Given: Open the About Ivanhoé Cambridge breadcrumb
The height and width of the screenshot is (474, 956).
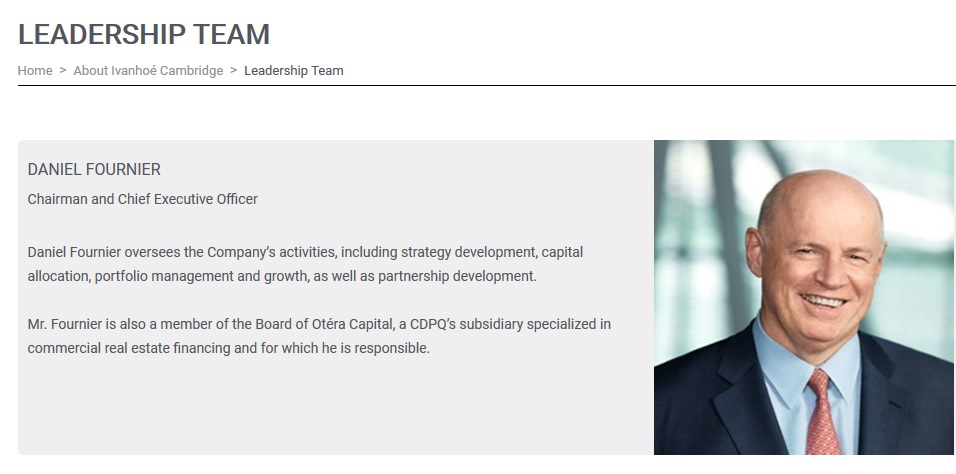Looking at the screenshot, I should tap(148, 71).
